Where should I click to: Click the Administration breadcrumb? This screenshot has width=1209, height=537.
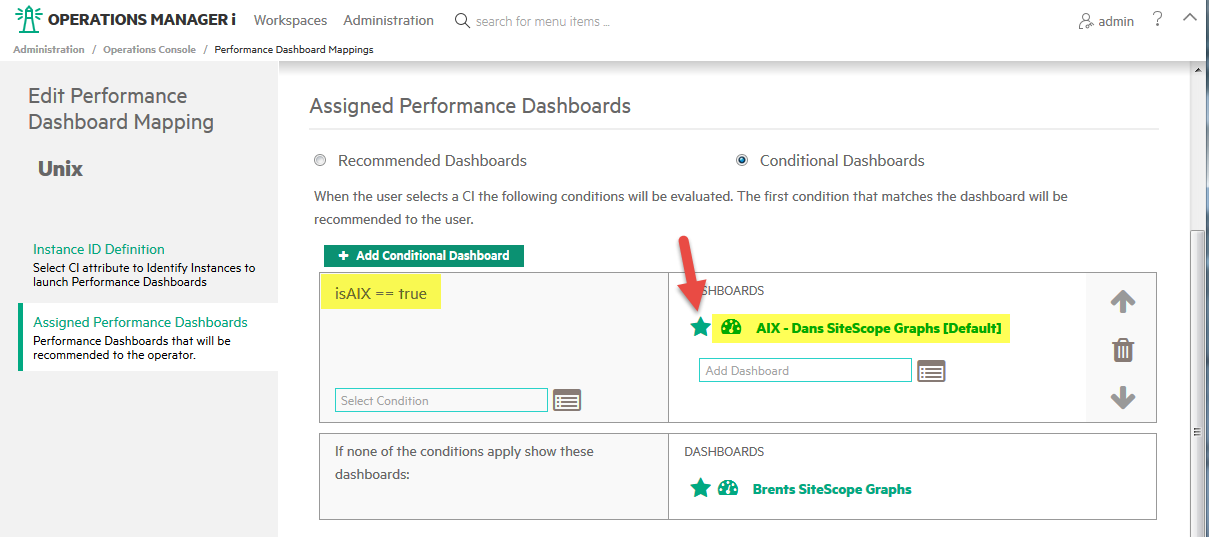coord(49,49)
